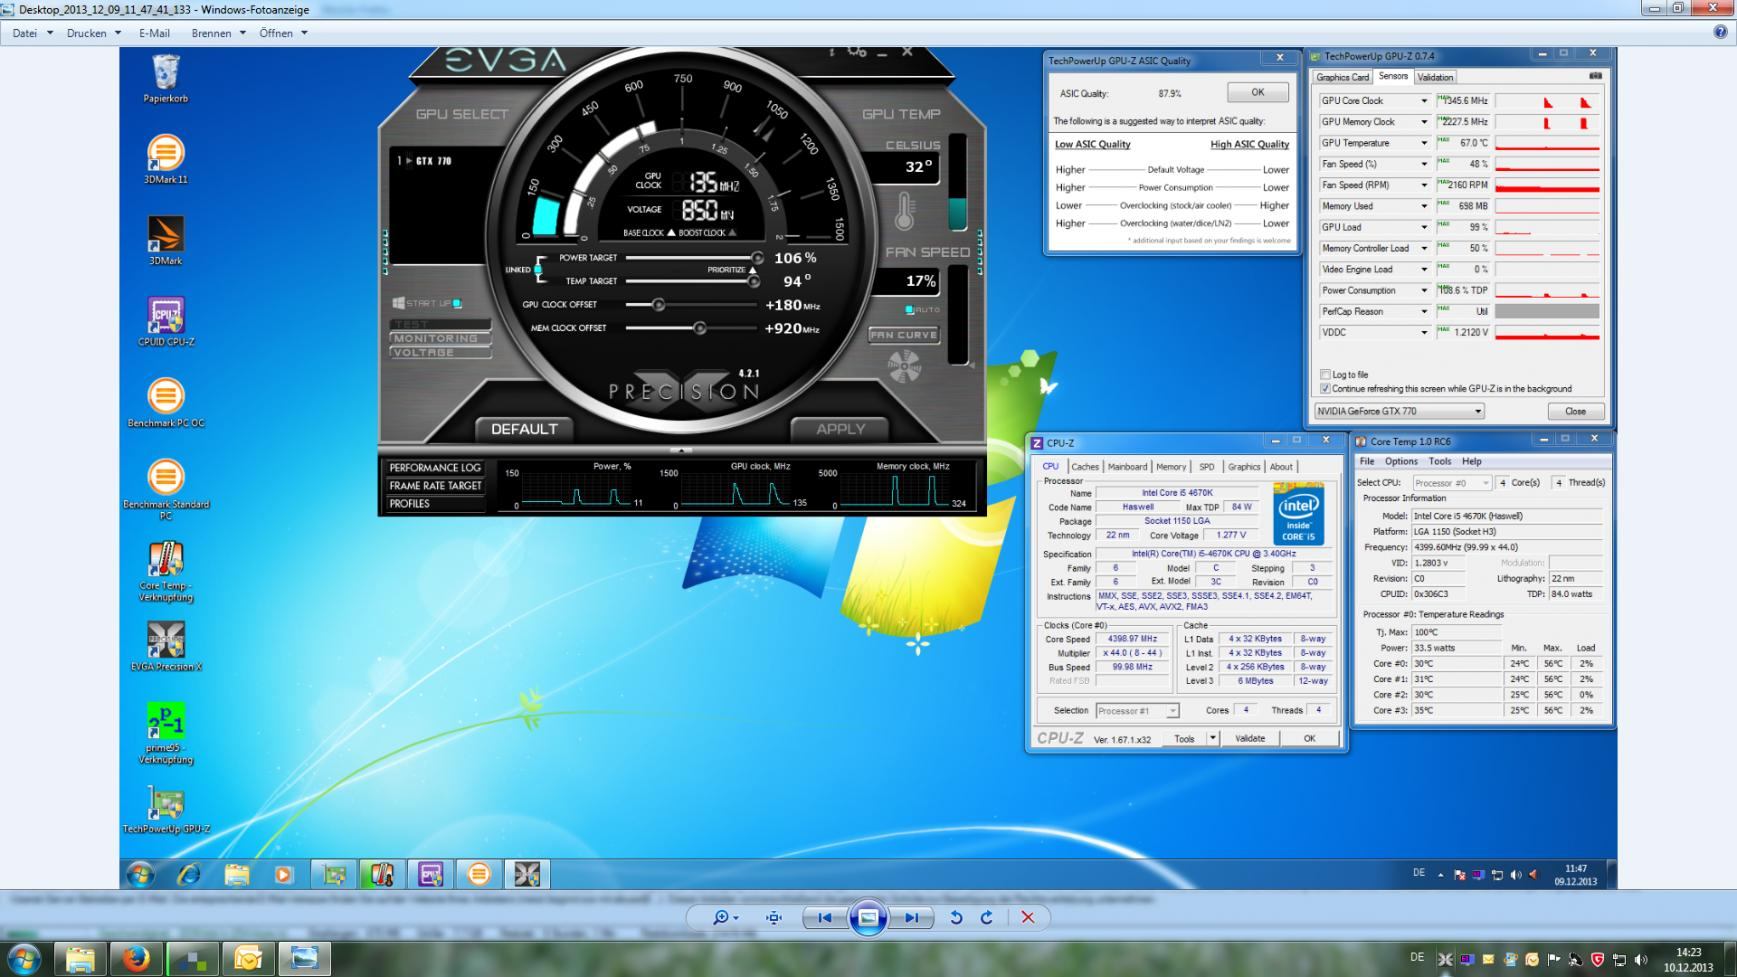Expand GPU Temperature sensor dropdown
Viewport: 1737px width, 977px height.
(x=1424, y=143)
